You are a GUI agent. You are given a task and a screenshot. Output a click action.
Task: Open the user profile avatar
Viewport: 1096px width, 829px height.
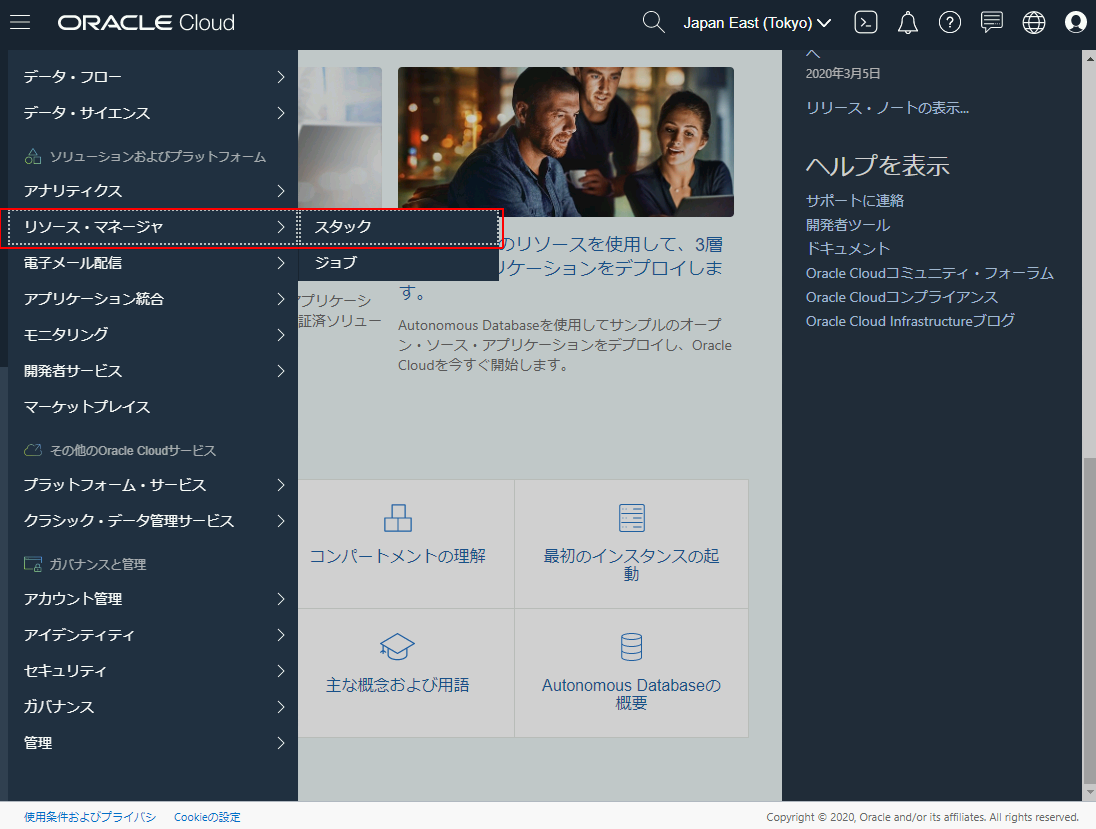[1075, 21]
